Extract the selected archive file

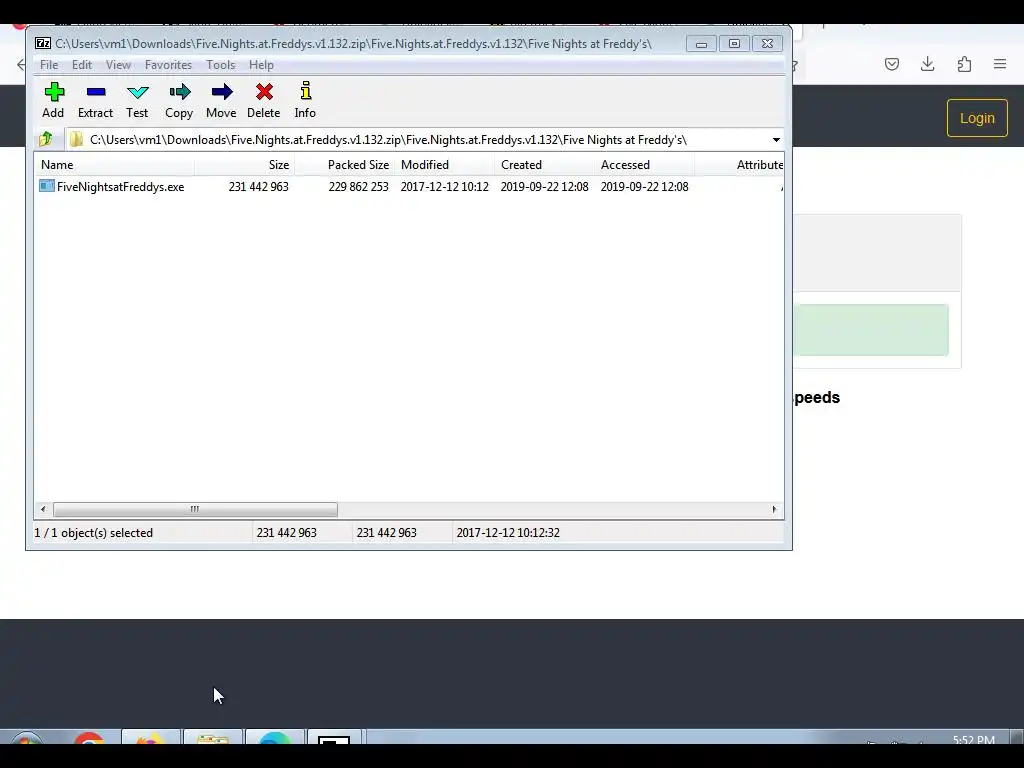[x=95, y=100]
